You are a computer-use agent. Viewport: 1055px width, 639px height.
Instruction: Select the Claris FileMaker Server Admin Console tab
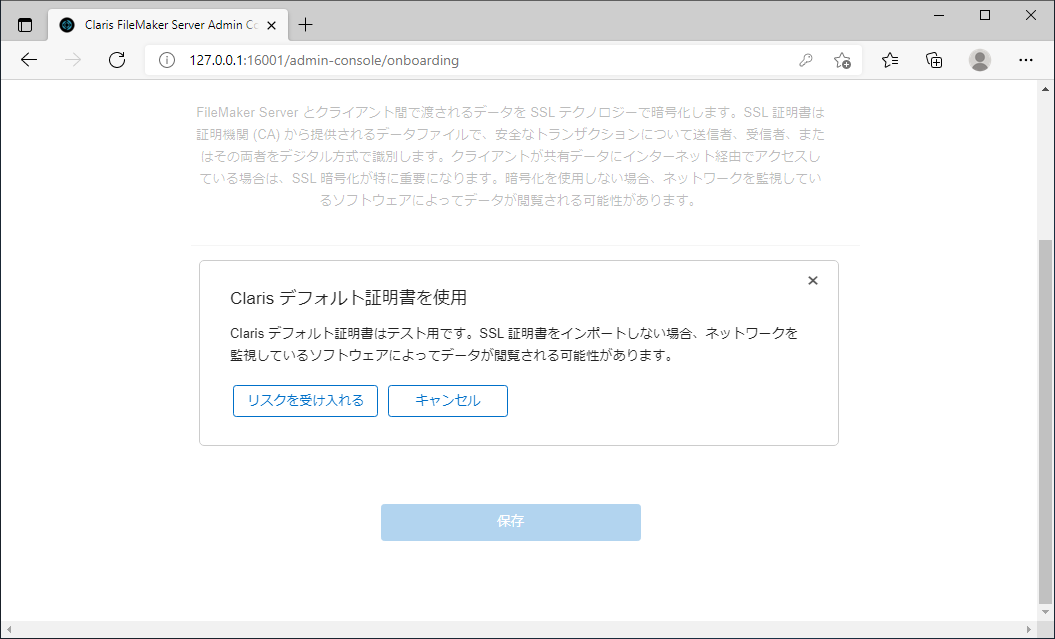[160, 22]
